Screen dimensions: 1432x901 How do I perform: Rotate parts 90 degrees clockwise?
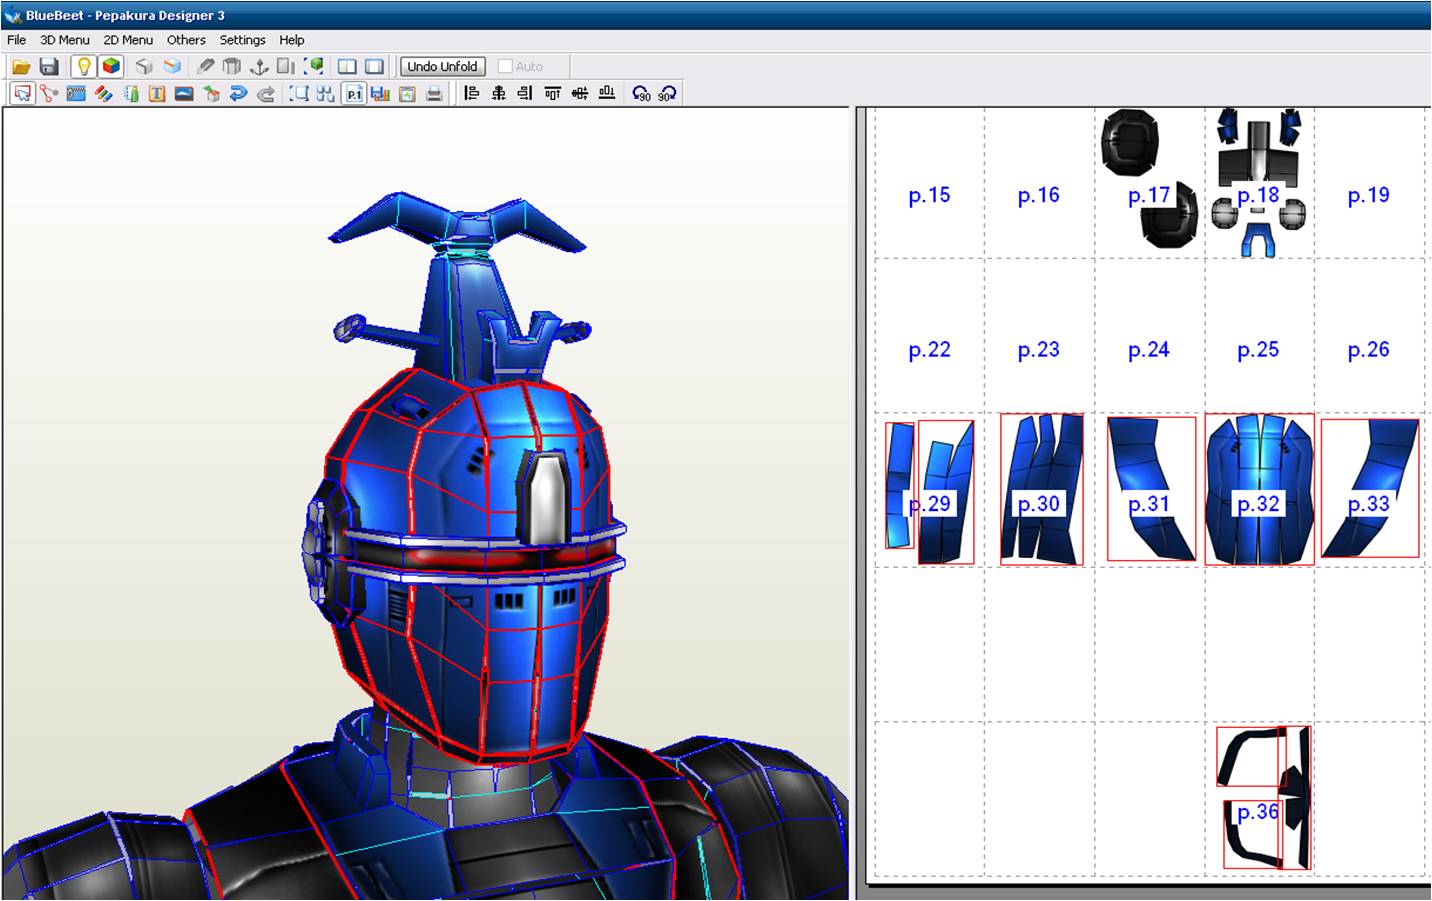point(668,94)
